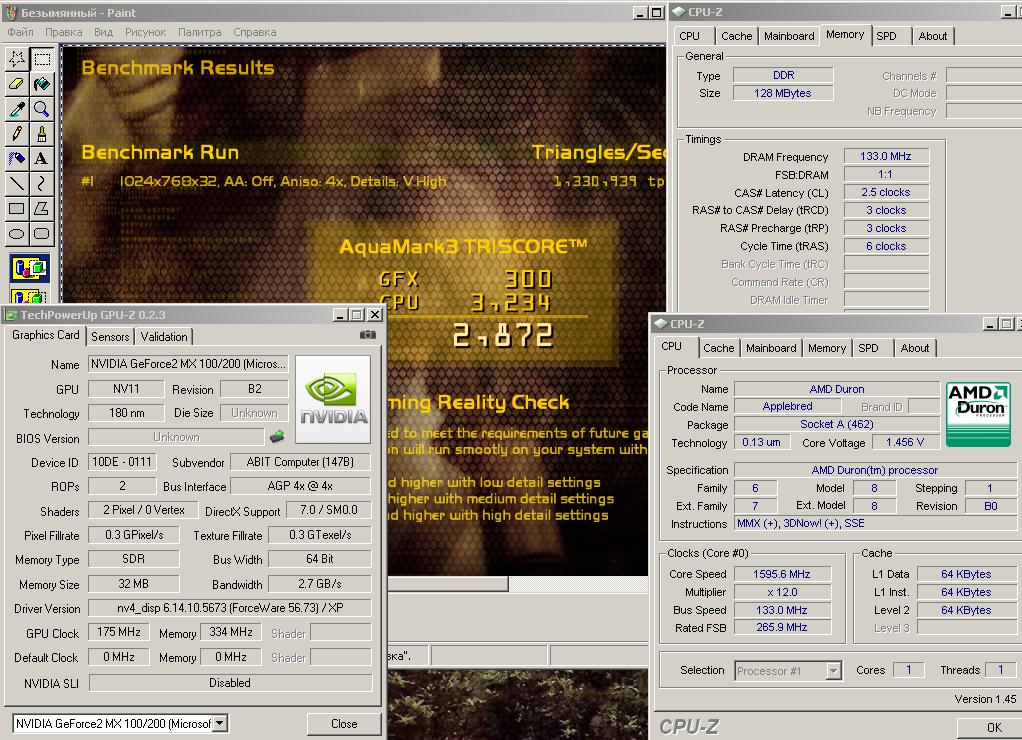Viewport: 1022px width, 740px height.
Task: Pick the Fill With Color bucket tool
Action: [42, 84]
